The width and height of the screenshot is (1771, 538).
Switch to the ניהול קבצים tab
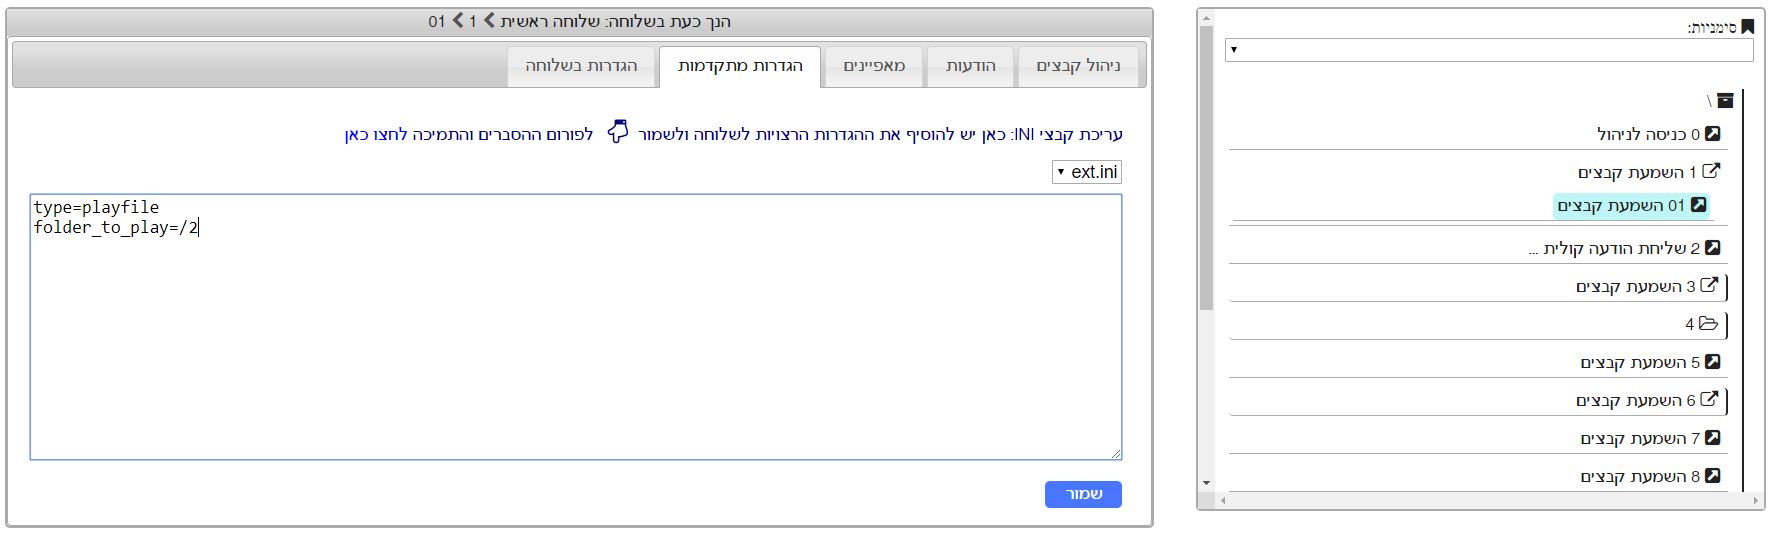click(x=1077, y=66)
